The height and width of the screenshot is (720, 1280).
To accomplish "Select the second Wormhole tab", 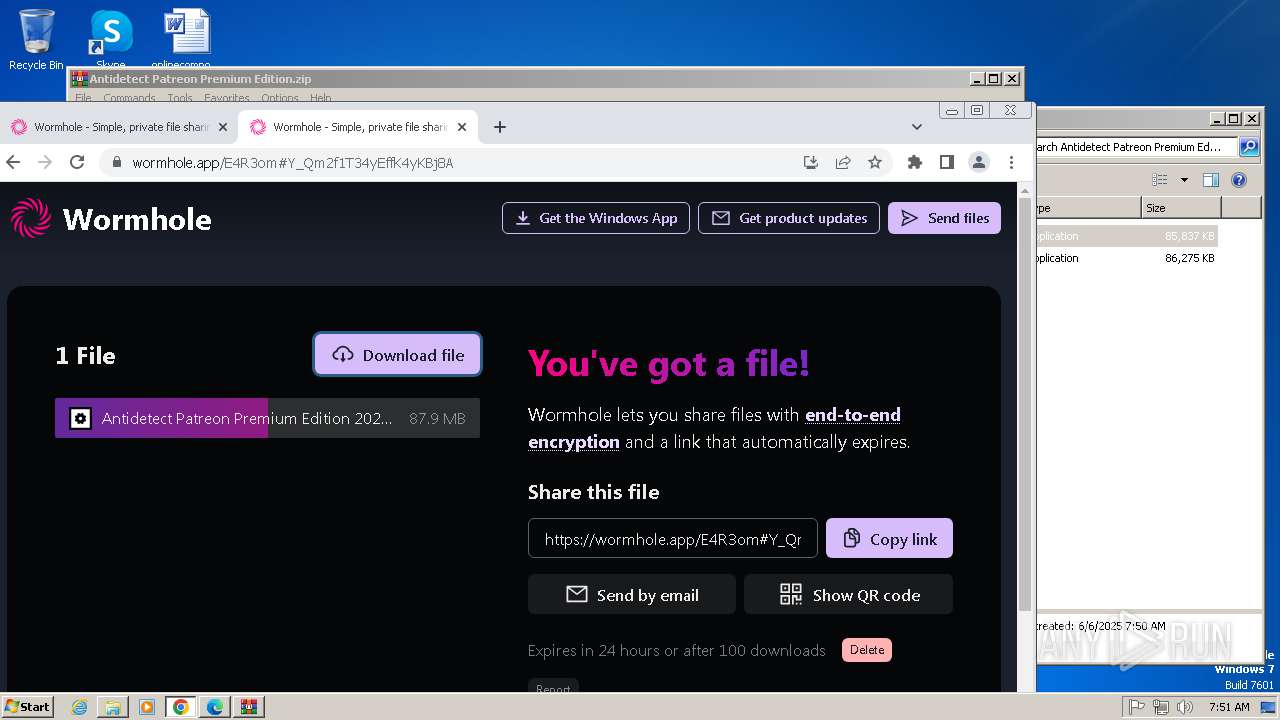I will pos(358,127).
